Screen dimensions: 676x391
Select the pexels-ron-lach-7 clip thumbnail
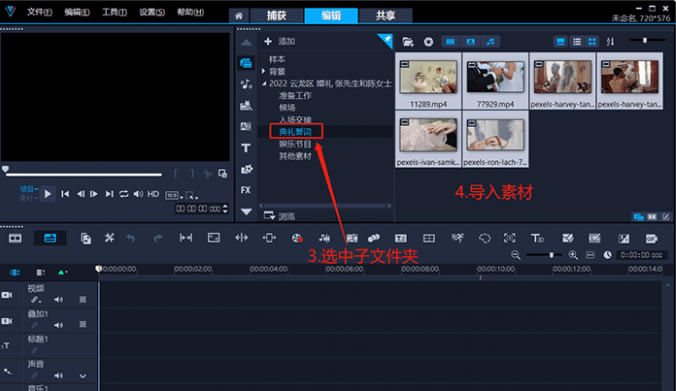(x=495, y=135)
